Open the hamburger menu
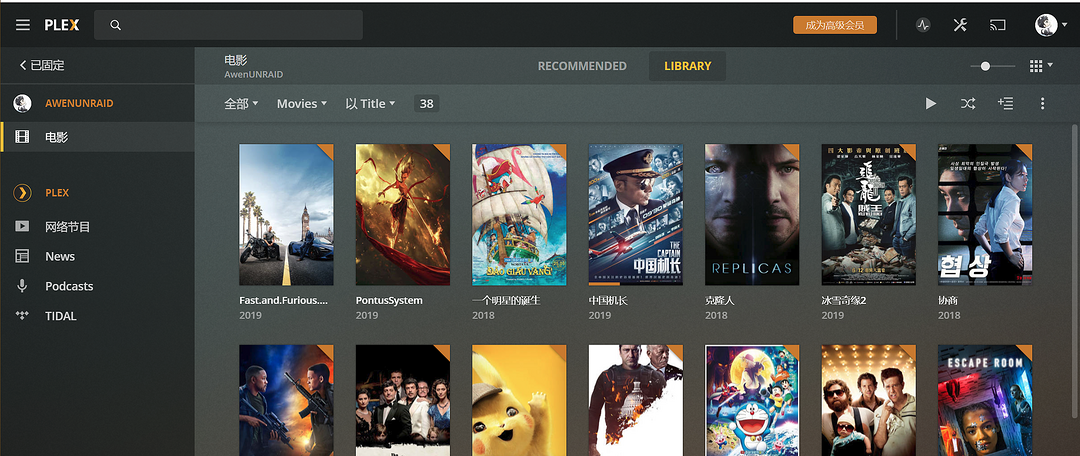The image size is (1080, 456). click(23, 25)
